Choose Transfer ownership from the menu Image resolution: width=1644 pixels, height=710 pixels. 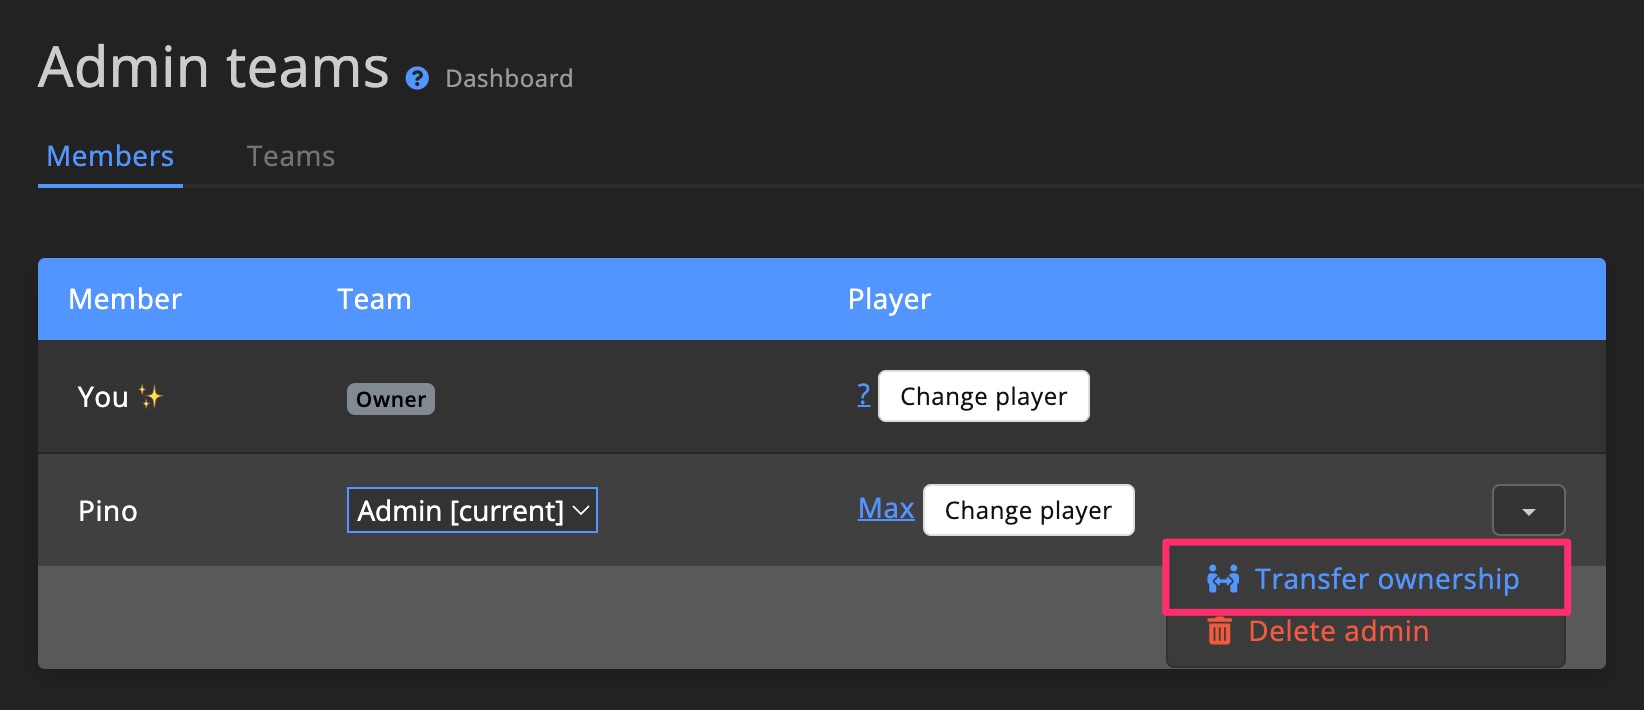point(1388,579)
